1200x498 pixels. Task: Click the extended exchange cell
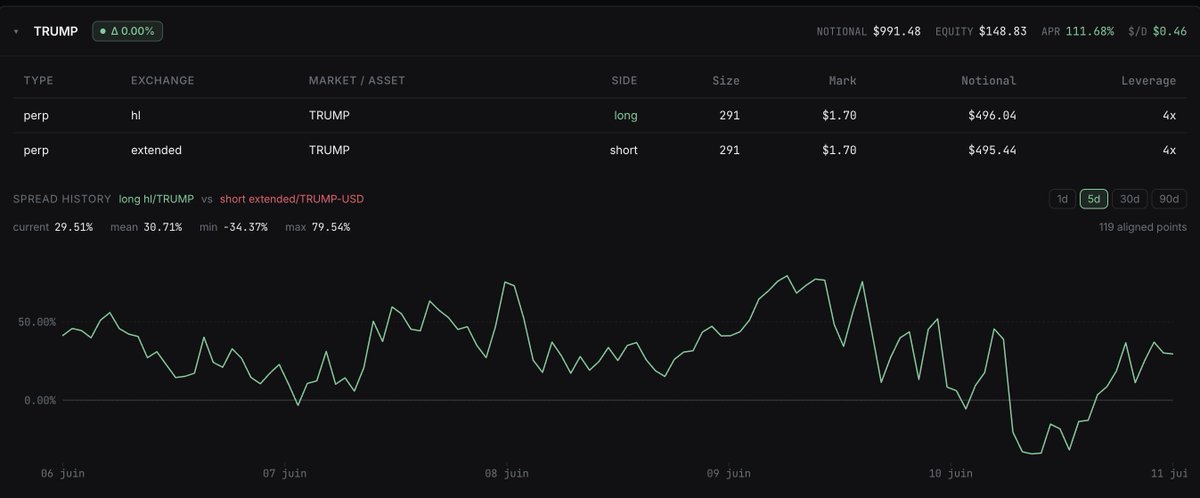(157, 151)
